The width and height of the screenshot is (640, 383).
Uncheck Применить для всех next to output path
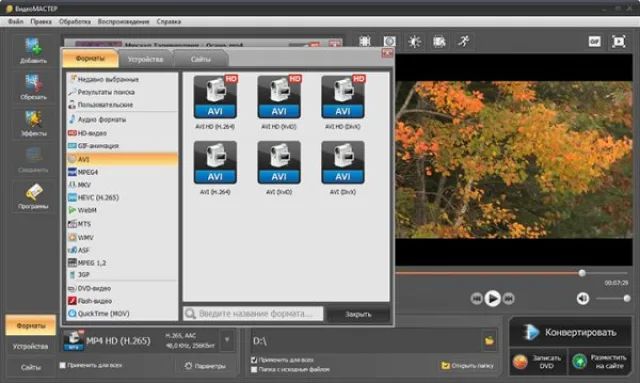(254, 360)
